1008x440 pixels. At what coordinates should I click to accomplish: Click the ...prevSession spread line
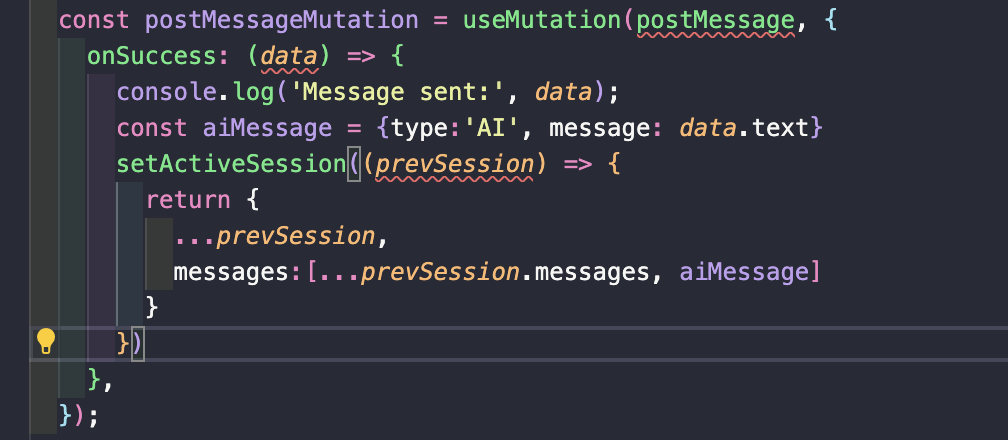click(x=282, y=237)
